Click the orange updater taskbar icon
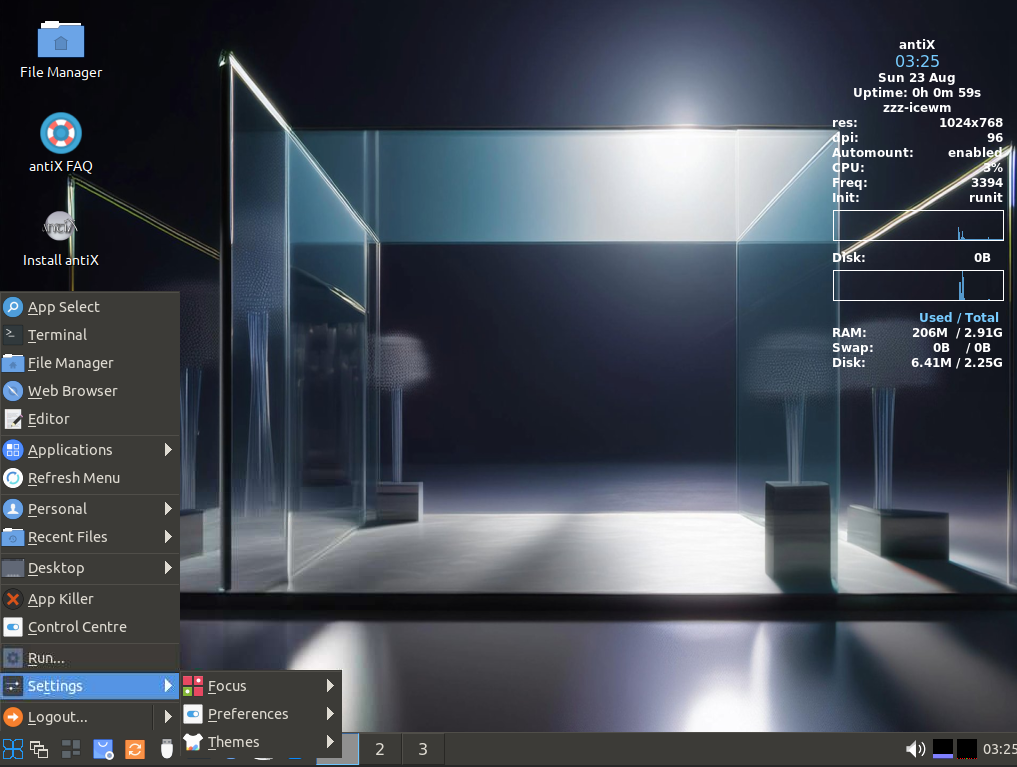The width and height of the screenshot is (1017, 767). point(135,749)
